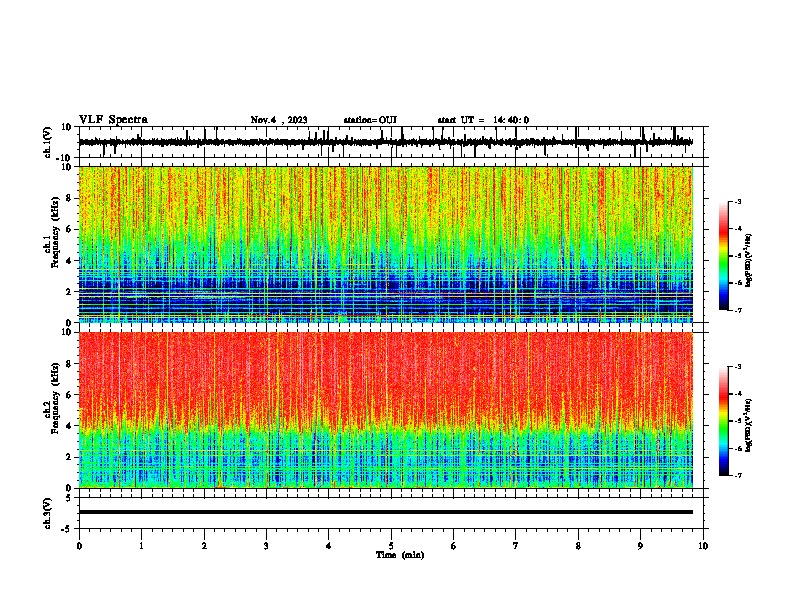Click time axis tick label "4"
The image size is (792, 612).
[x=329, y=546]
